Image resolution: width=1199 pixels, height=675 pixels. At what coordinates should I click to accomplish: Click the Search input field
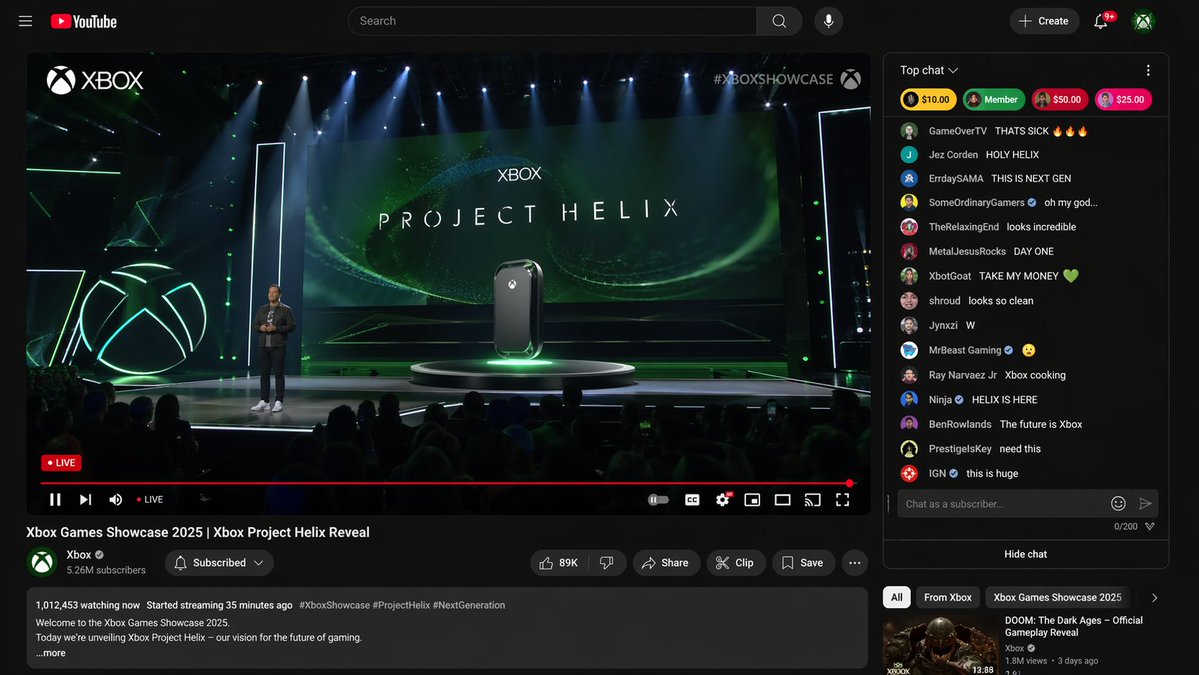(x=552, y=21)
